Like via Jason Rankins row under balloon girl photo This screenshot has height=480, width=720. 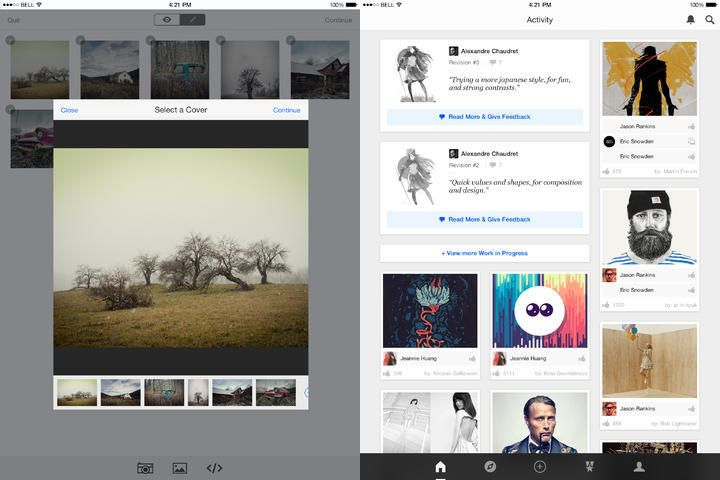click(x=691, y=409)
